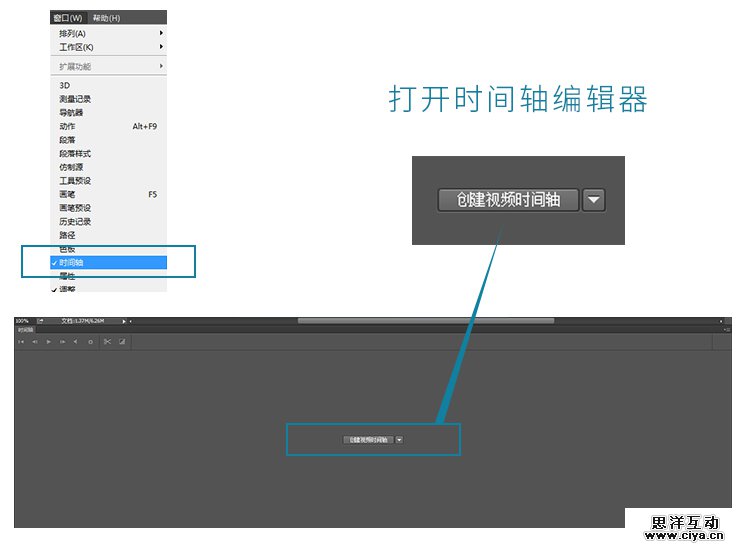Toggle the audio mute speaker icon
This screenshot has width=753, height=551.
[76, 342]
